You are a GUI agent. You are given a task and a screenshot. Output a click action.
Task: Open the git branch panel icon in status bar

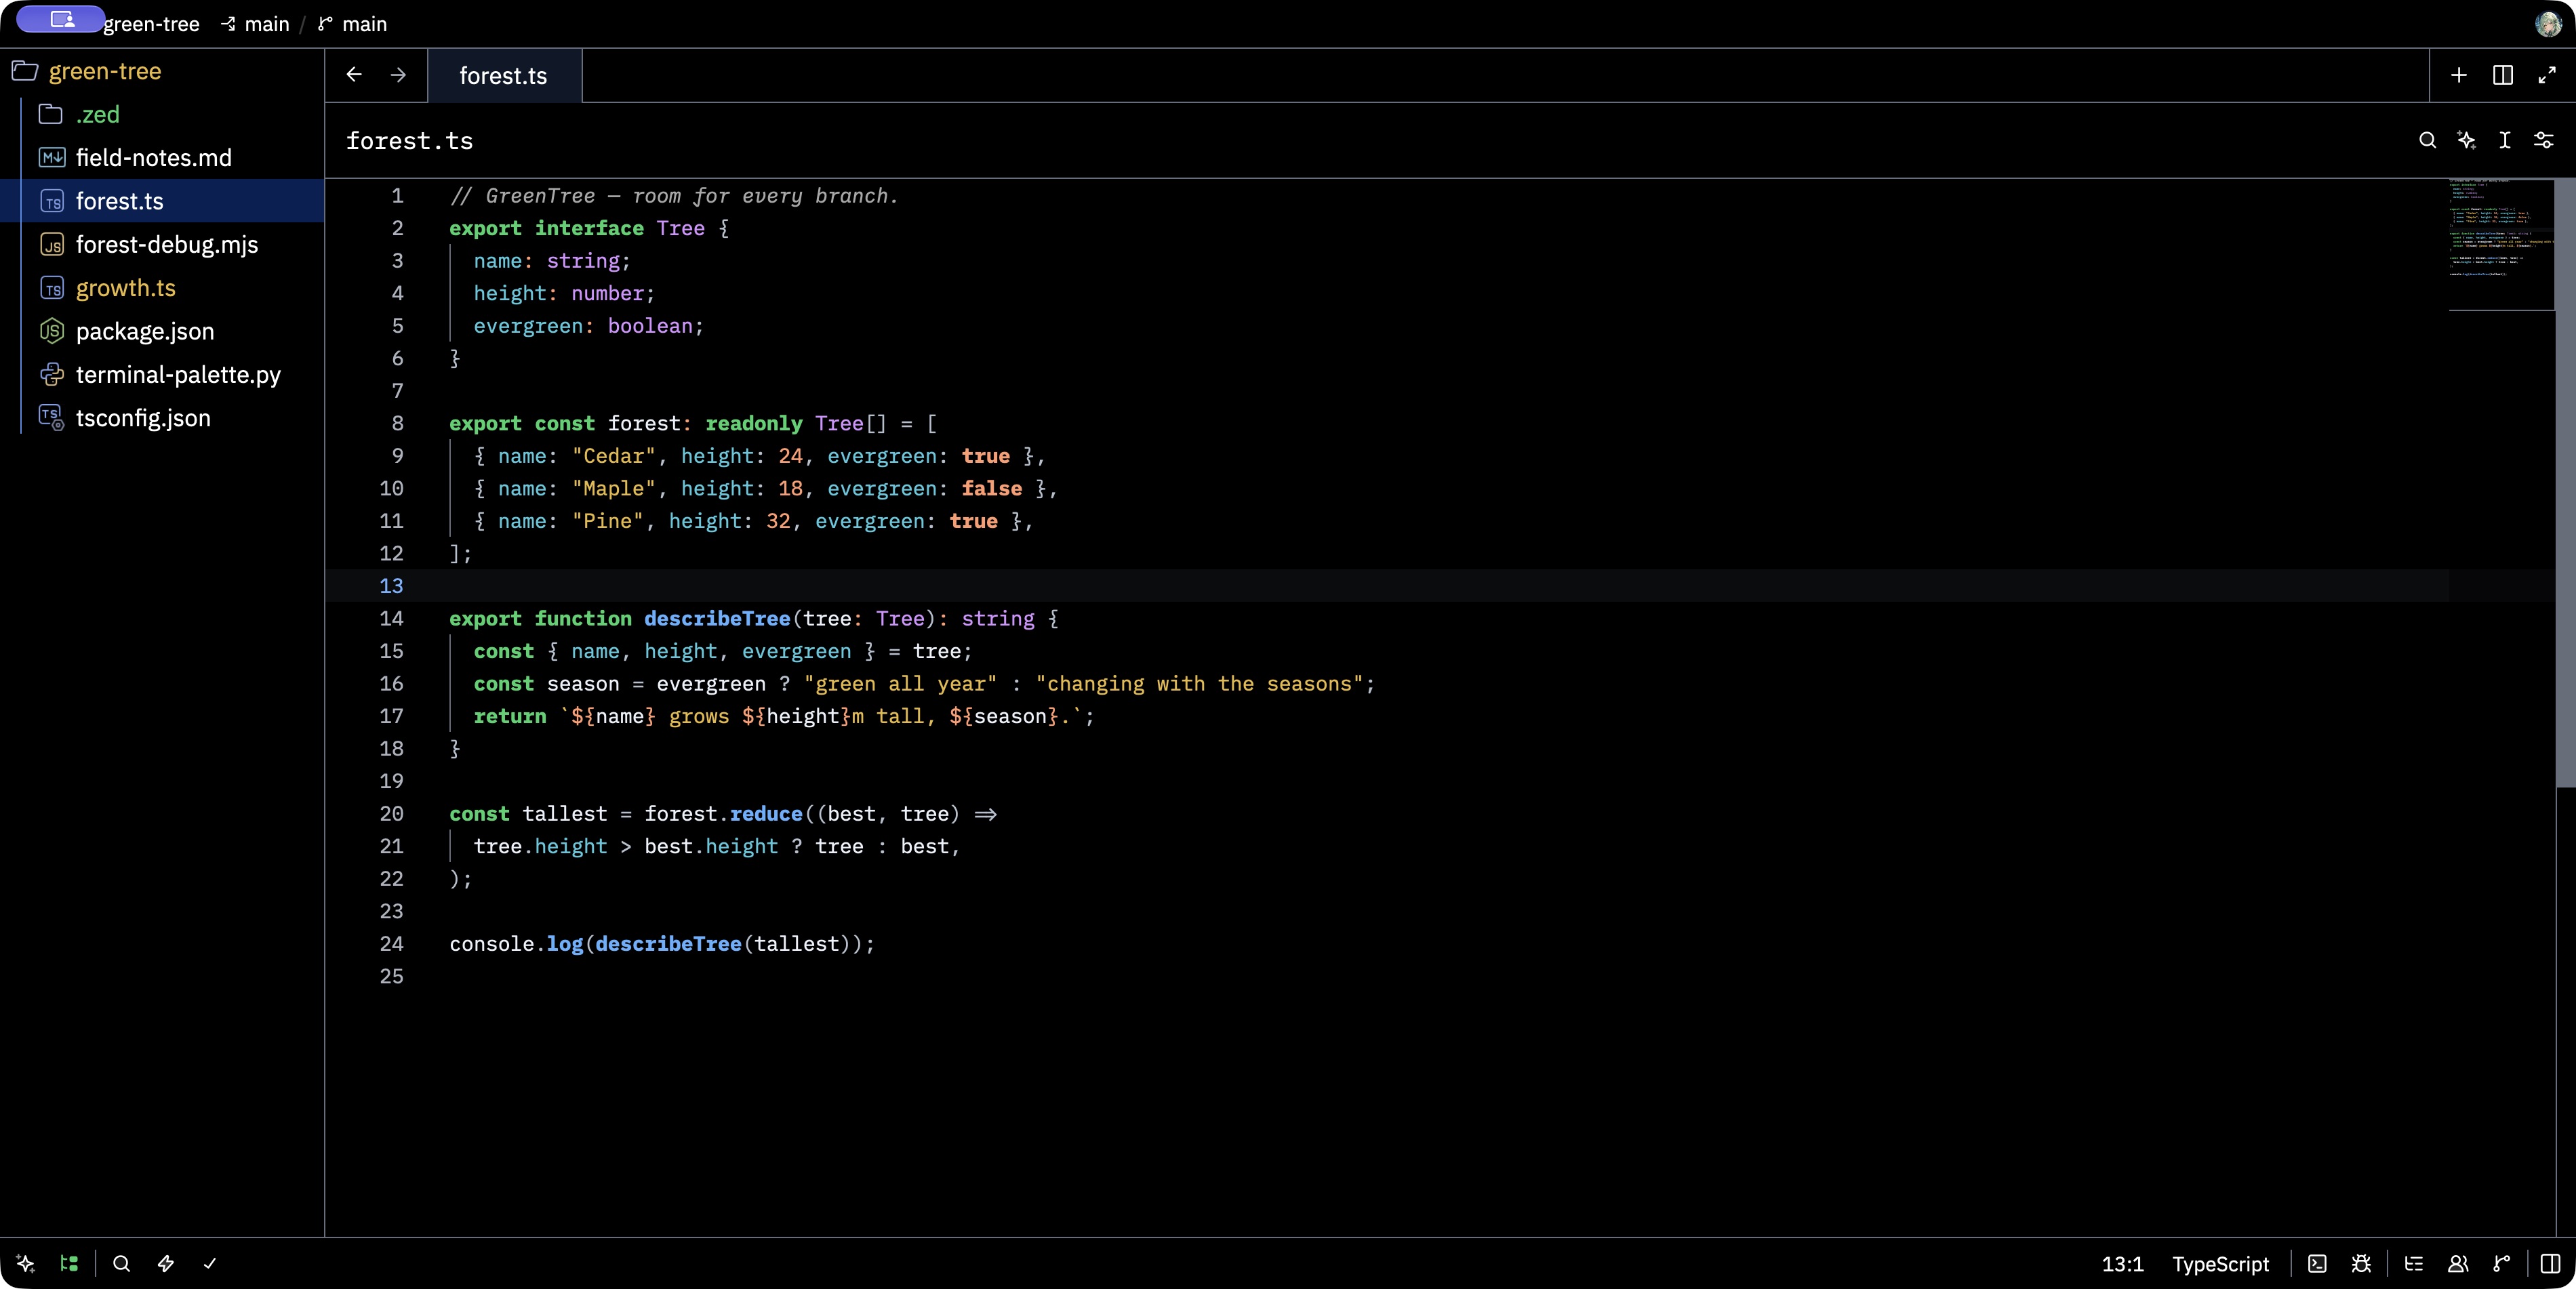point(2502,1263)
